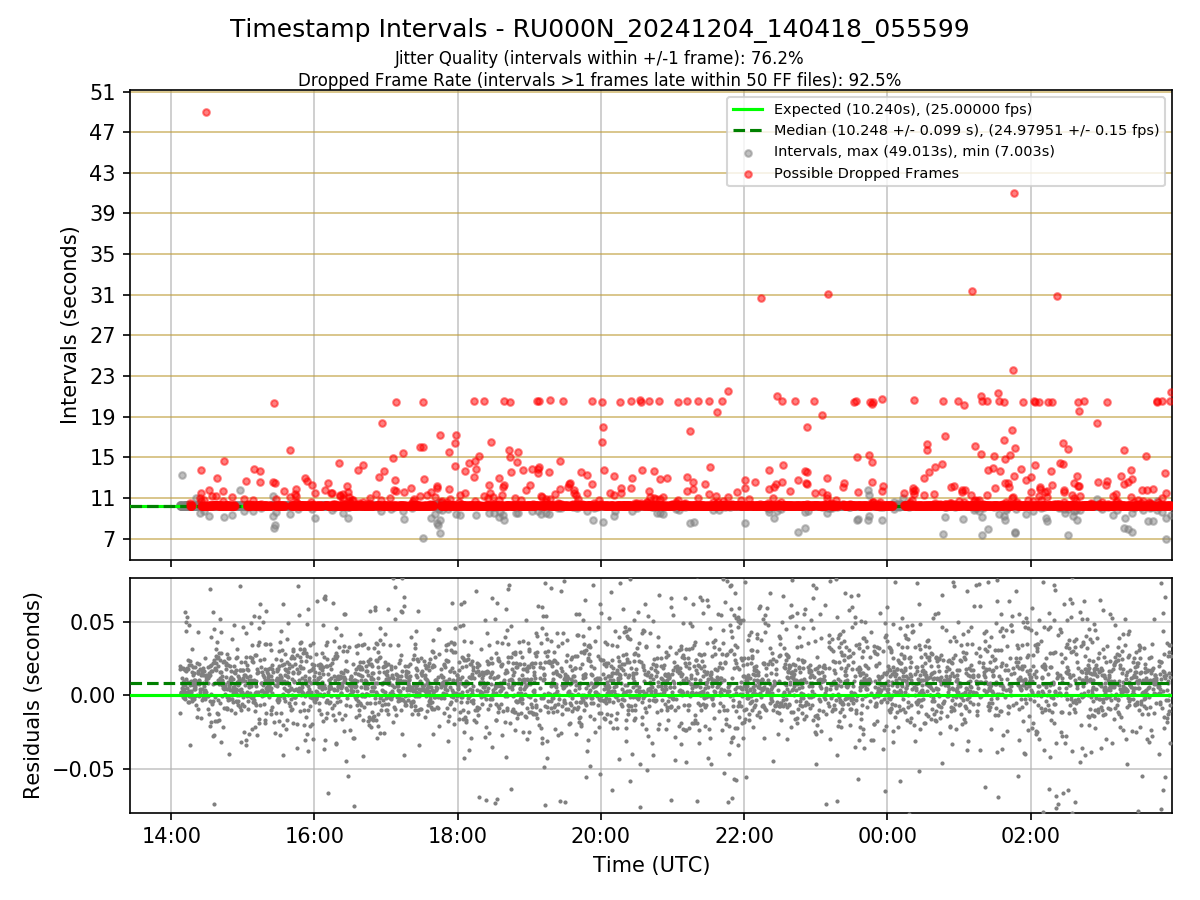This screenshot has width=1200, height=900.
Task: Select the 'Jitter Quality' 76.2% subtitle line
Action: pos(599,58)
